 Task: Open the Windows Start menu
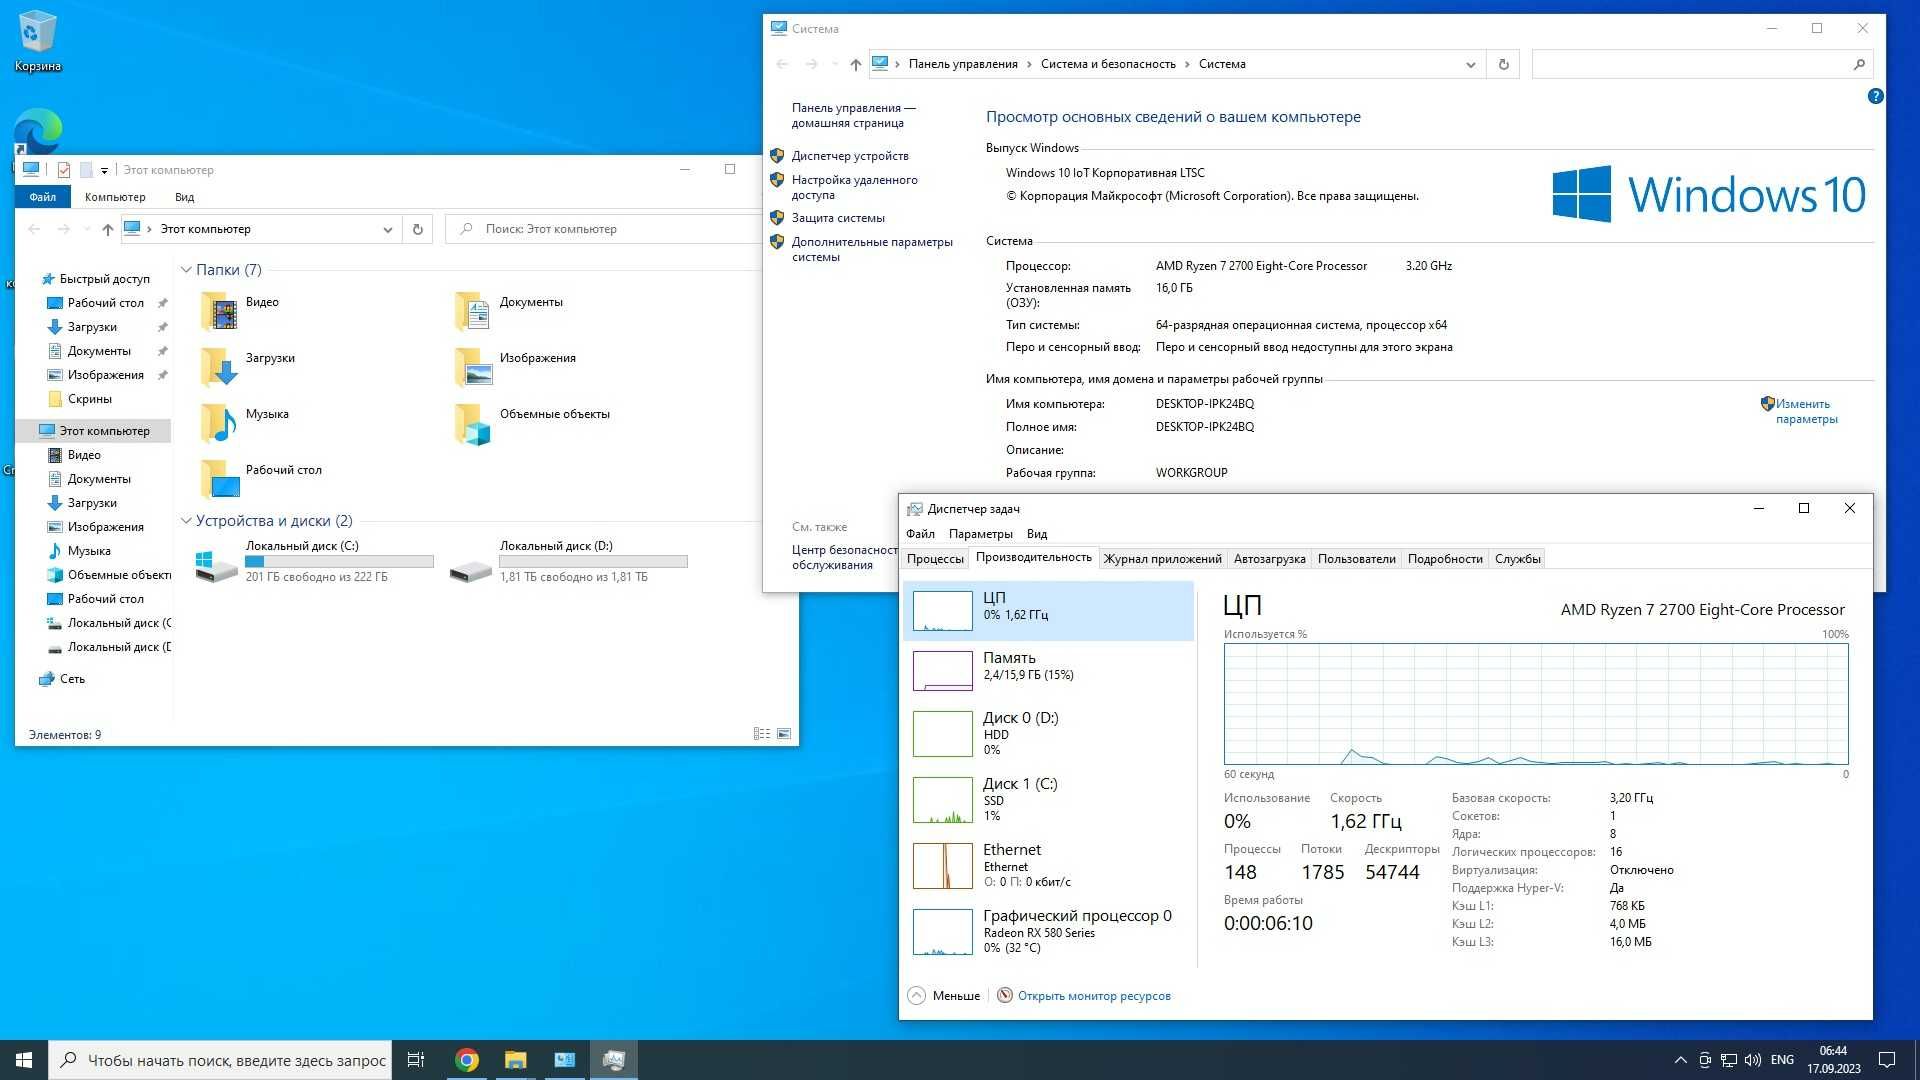[24, 1060]
